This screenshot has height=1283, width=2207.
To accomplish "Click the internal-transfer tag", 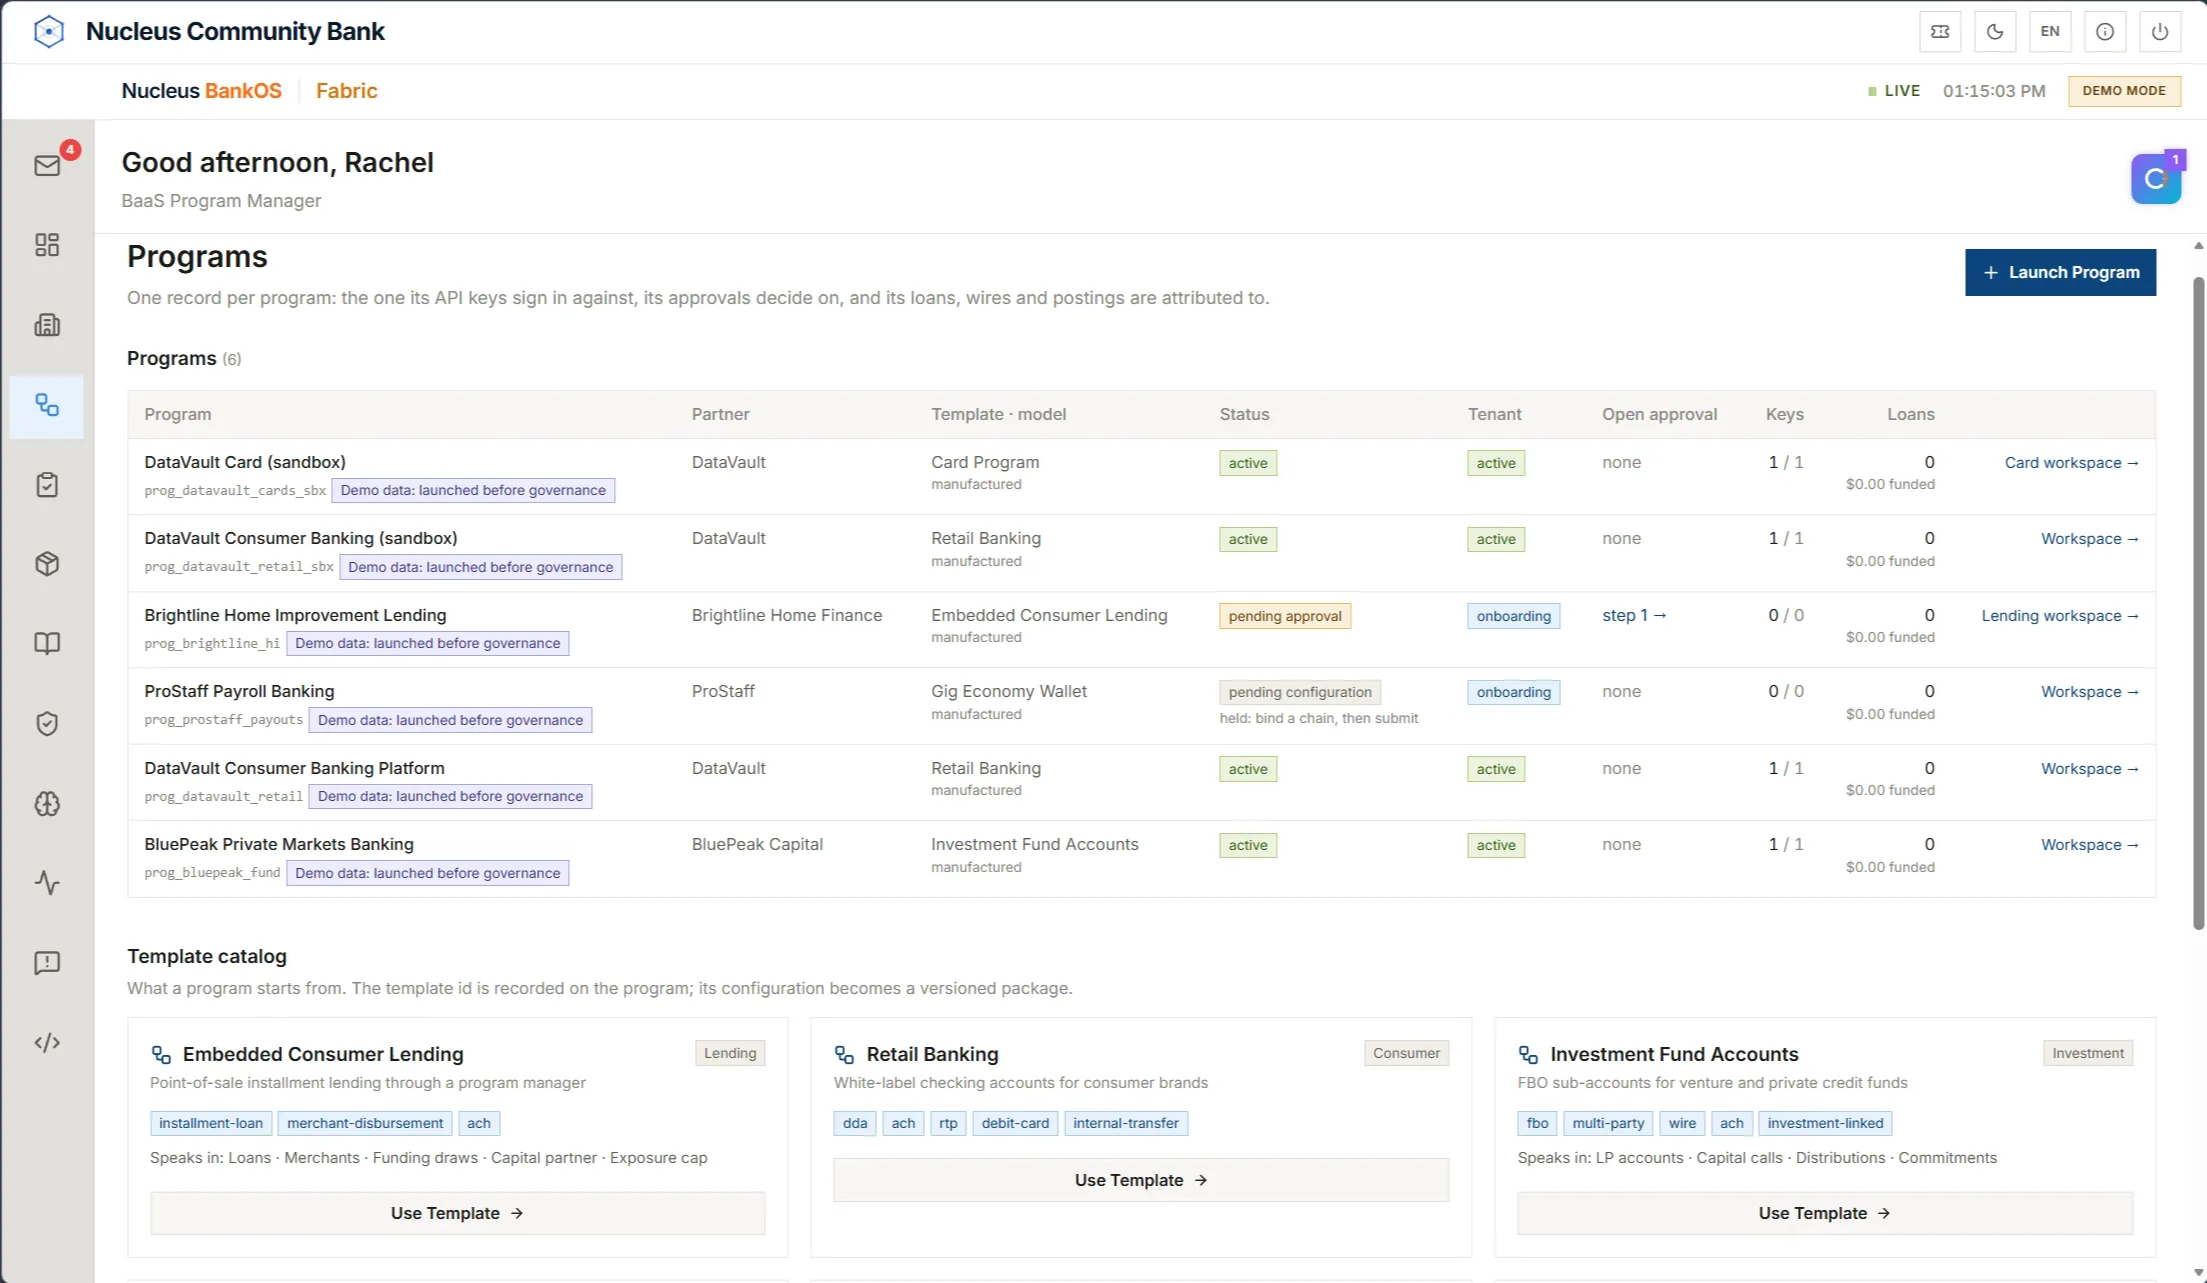I will (1126, 1123).
